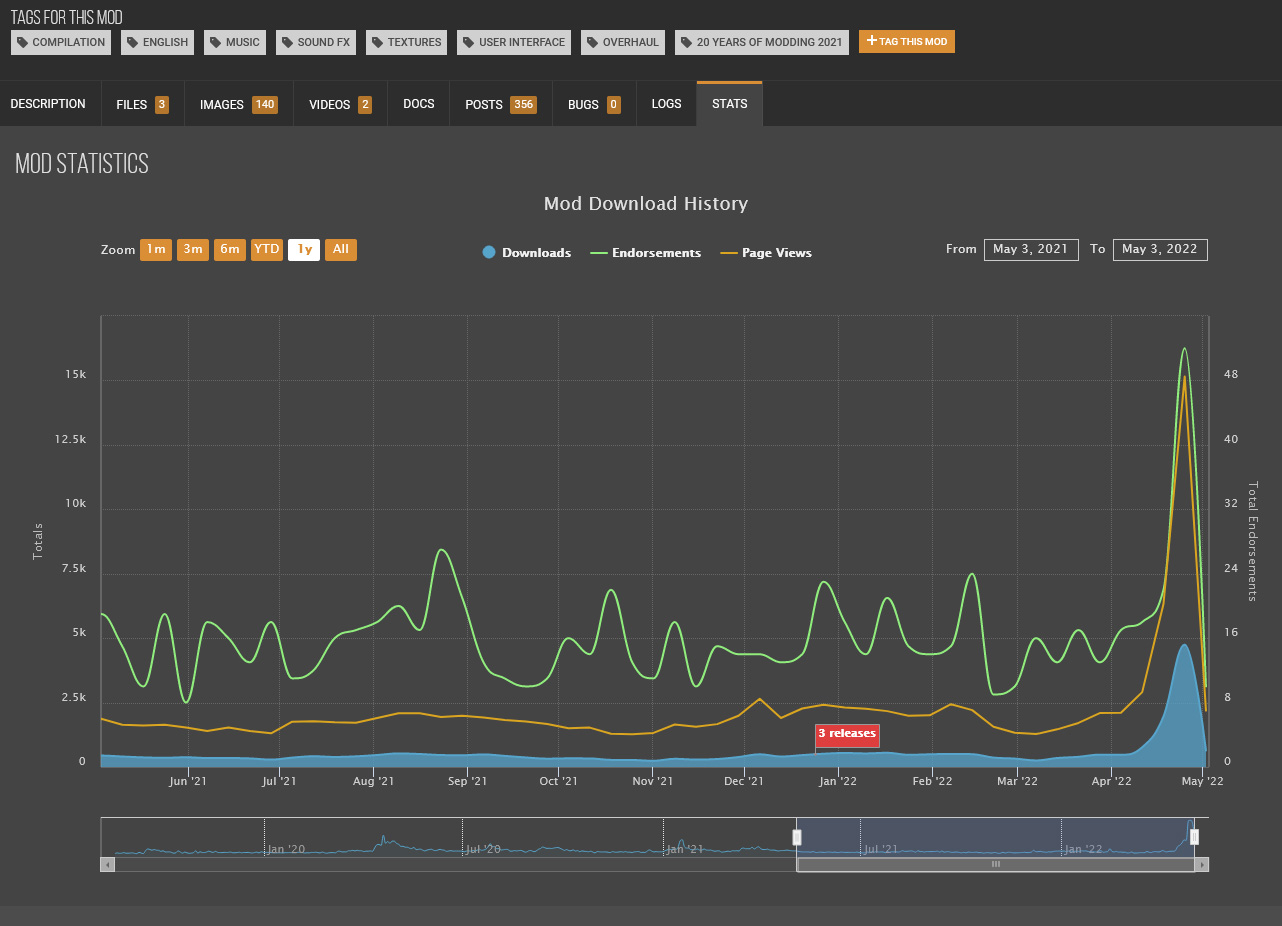Select the STATS tab

tap(730, 104)
